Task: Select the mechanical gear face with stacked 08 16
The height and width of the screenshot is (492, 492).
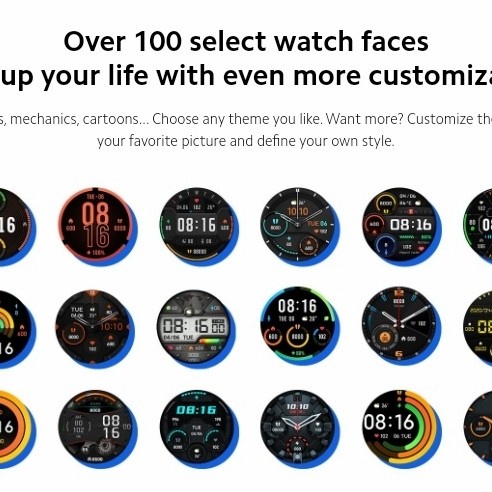Action: [x=97, y=429]
